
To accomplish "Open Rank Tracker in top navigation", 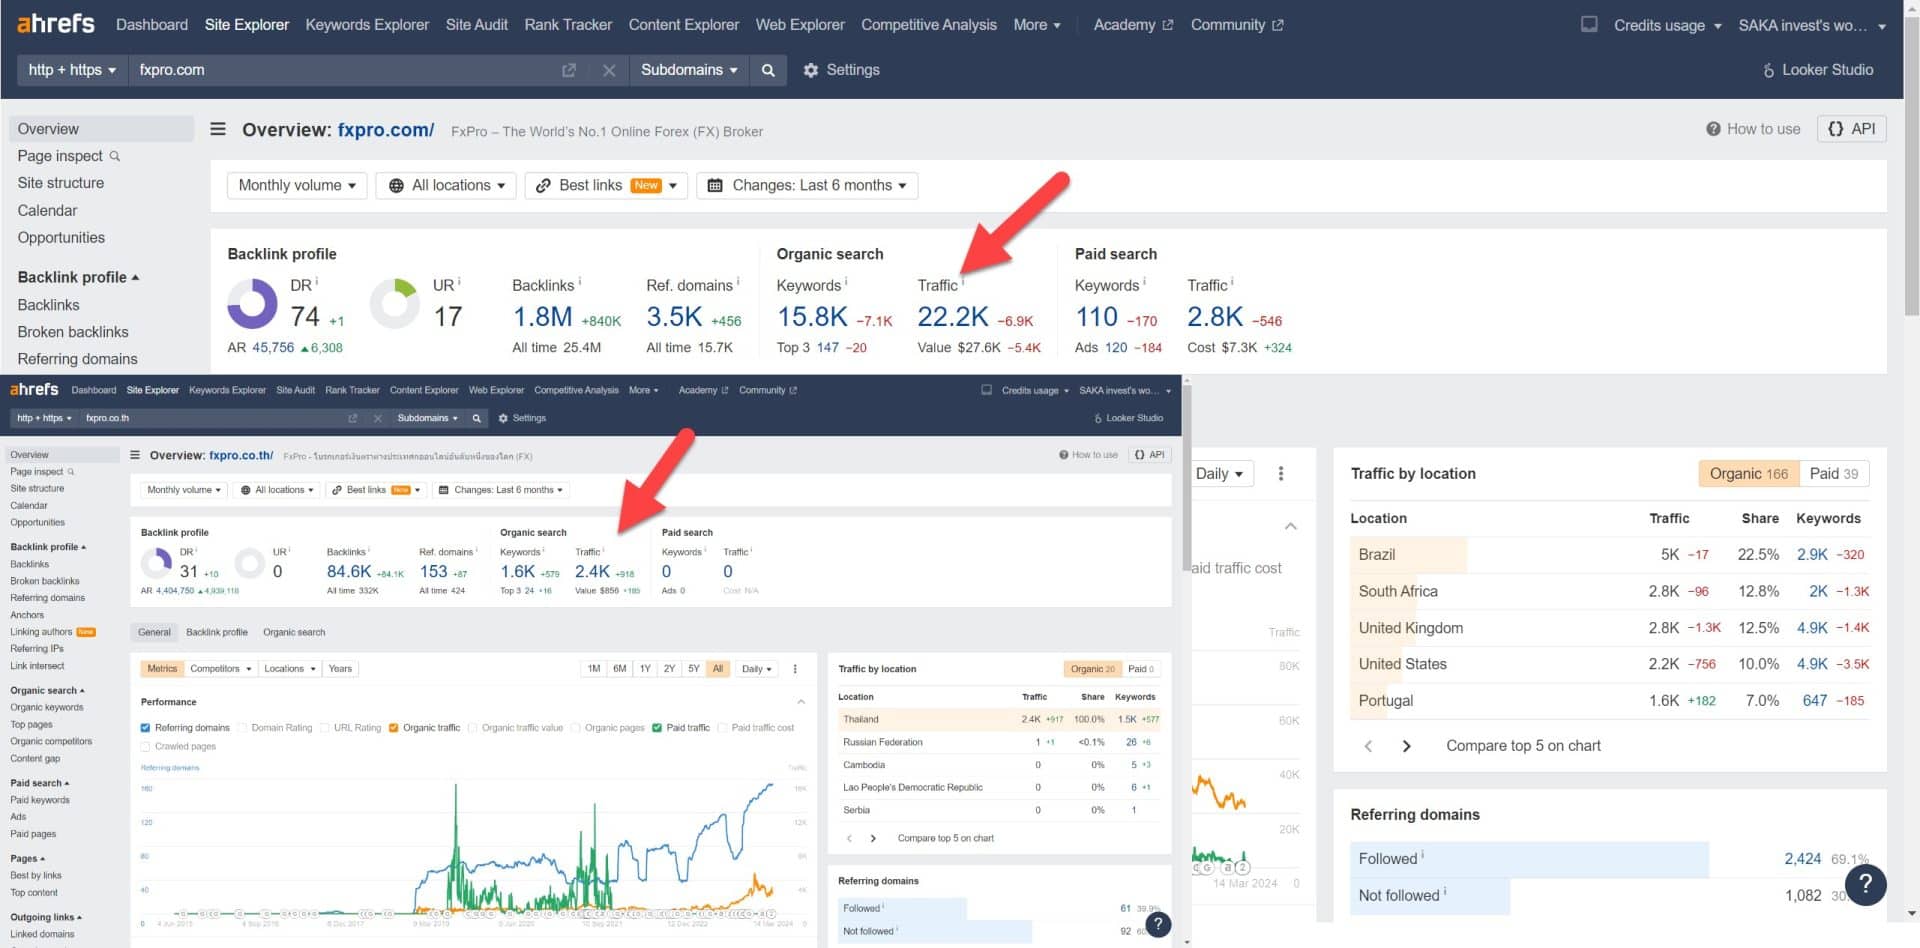I will (568, 24).
